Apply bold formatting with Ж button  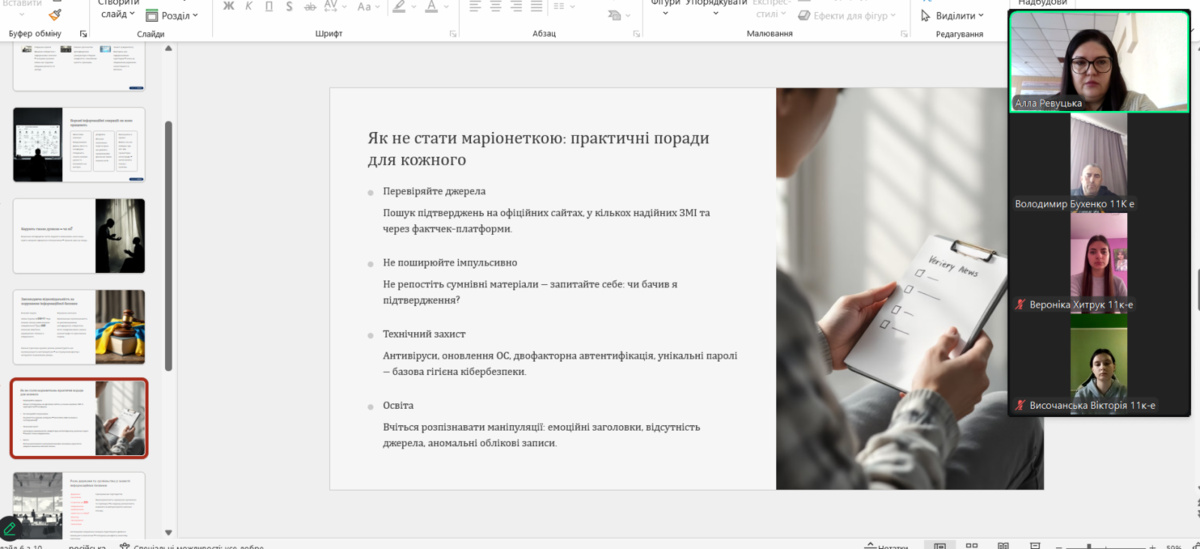coord(228,7)
